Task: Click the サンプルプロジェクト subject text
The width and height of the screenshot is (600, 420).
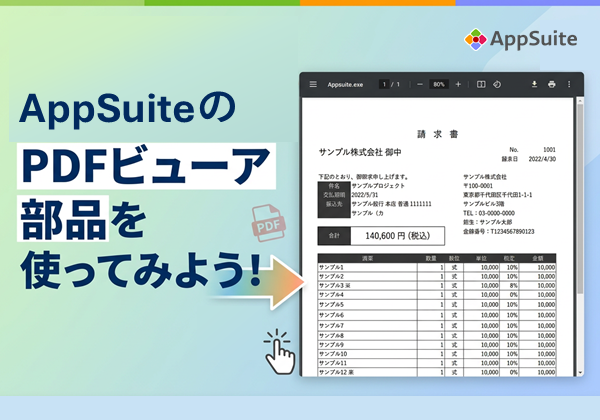Action: 378,186
